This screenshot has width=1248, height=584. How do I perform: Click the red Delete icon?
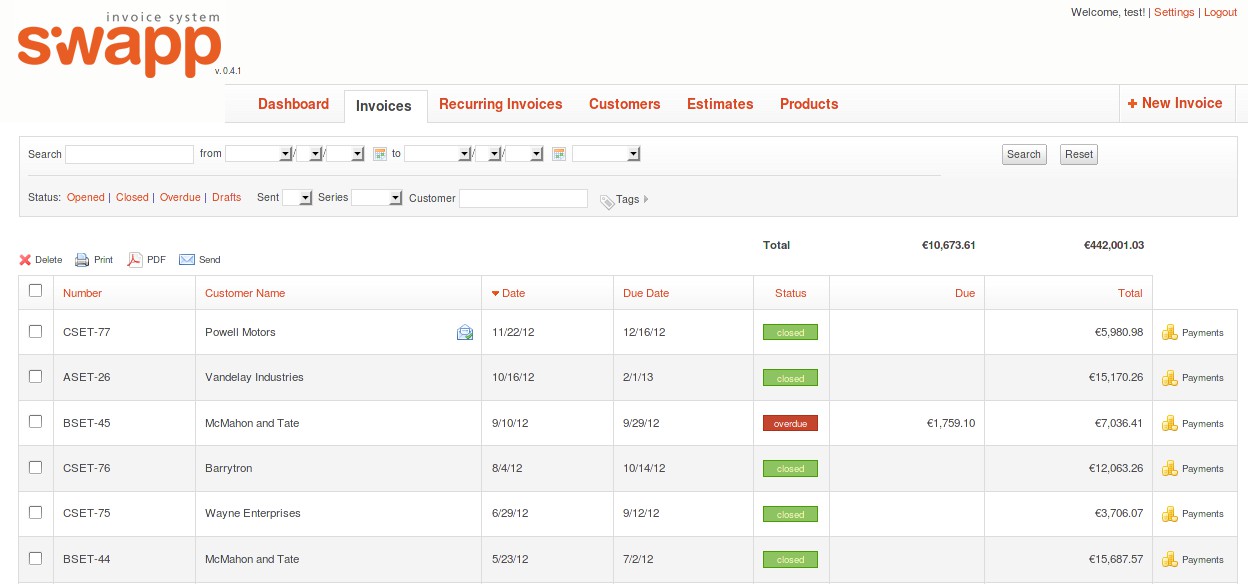25,260
